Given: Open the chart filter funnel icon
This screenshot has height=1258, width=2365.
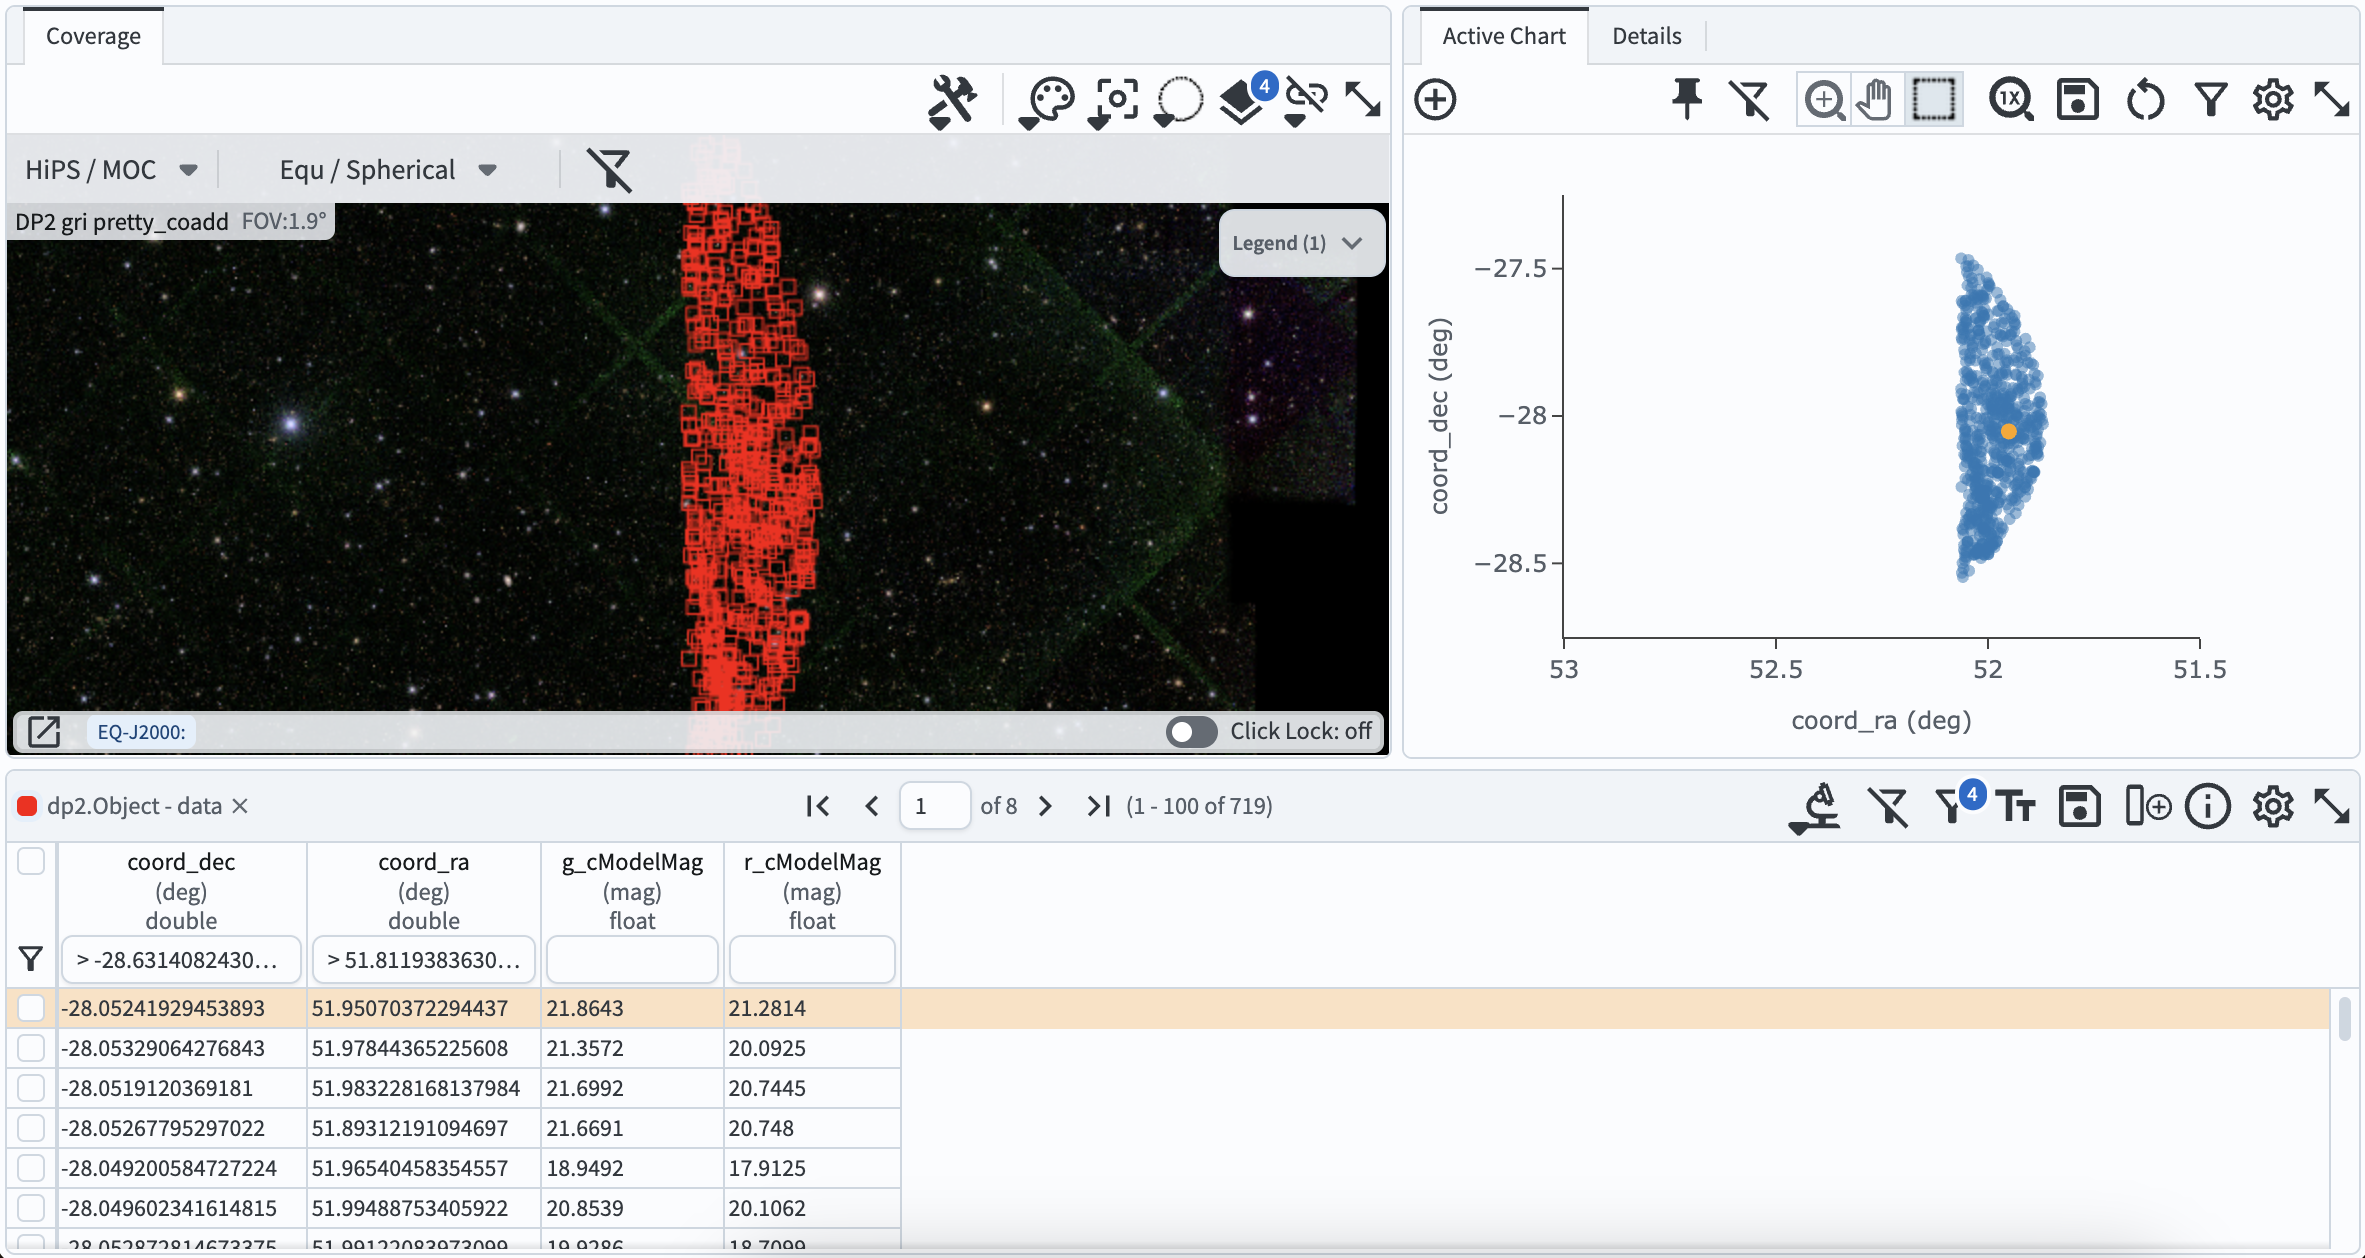Looking at the screenshot, I should tap(2211, 100).
